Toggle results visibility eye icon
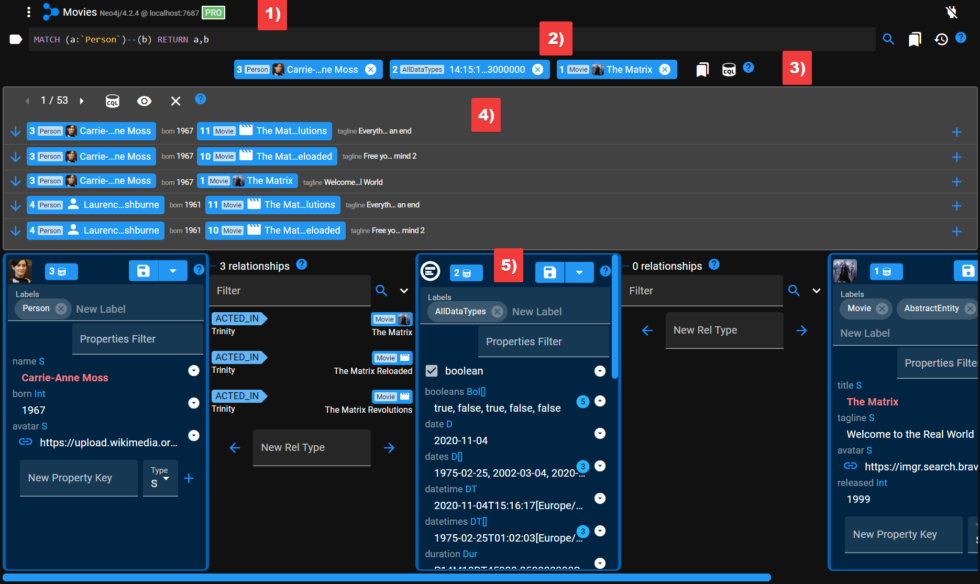Viewport: 980px width, 584px height. point(144,101)
